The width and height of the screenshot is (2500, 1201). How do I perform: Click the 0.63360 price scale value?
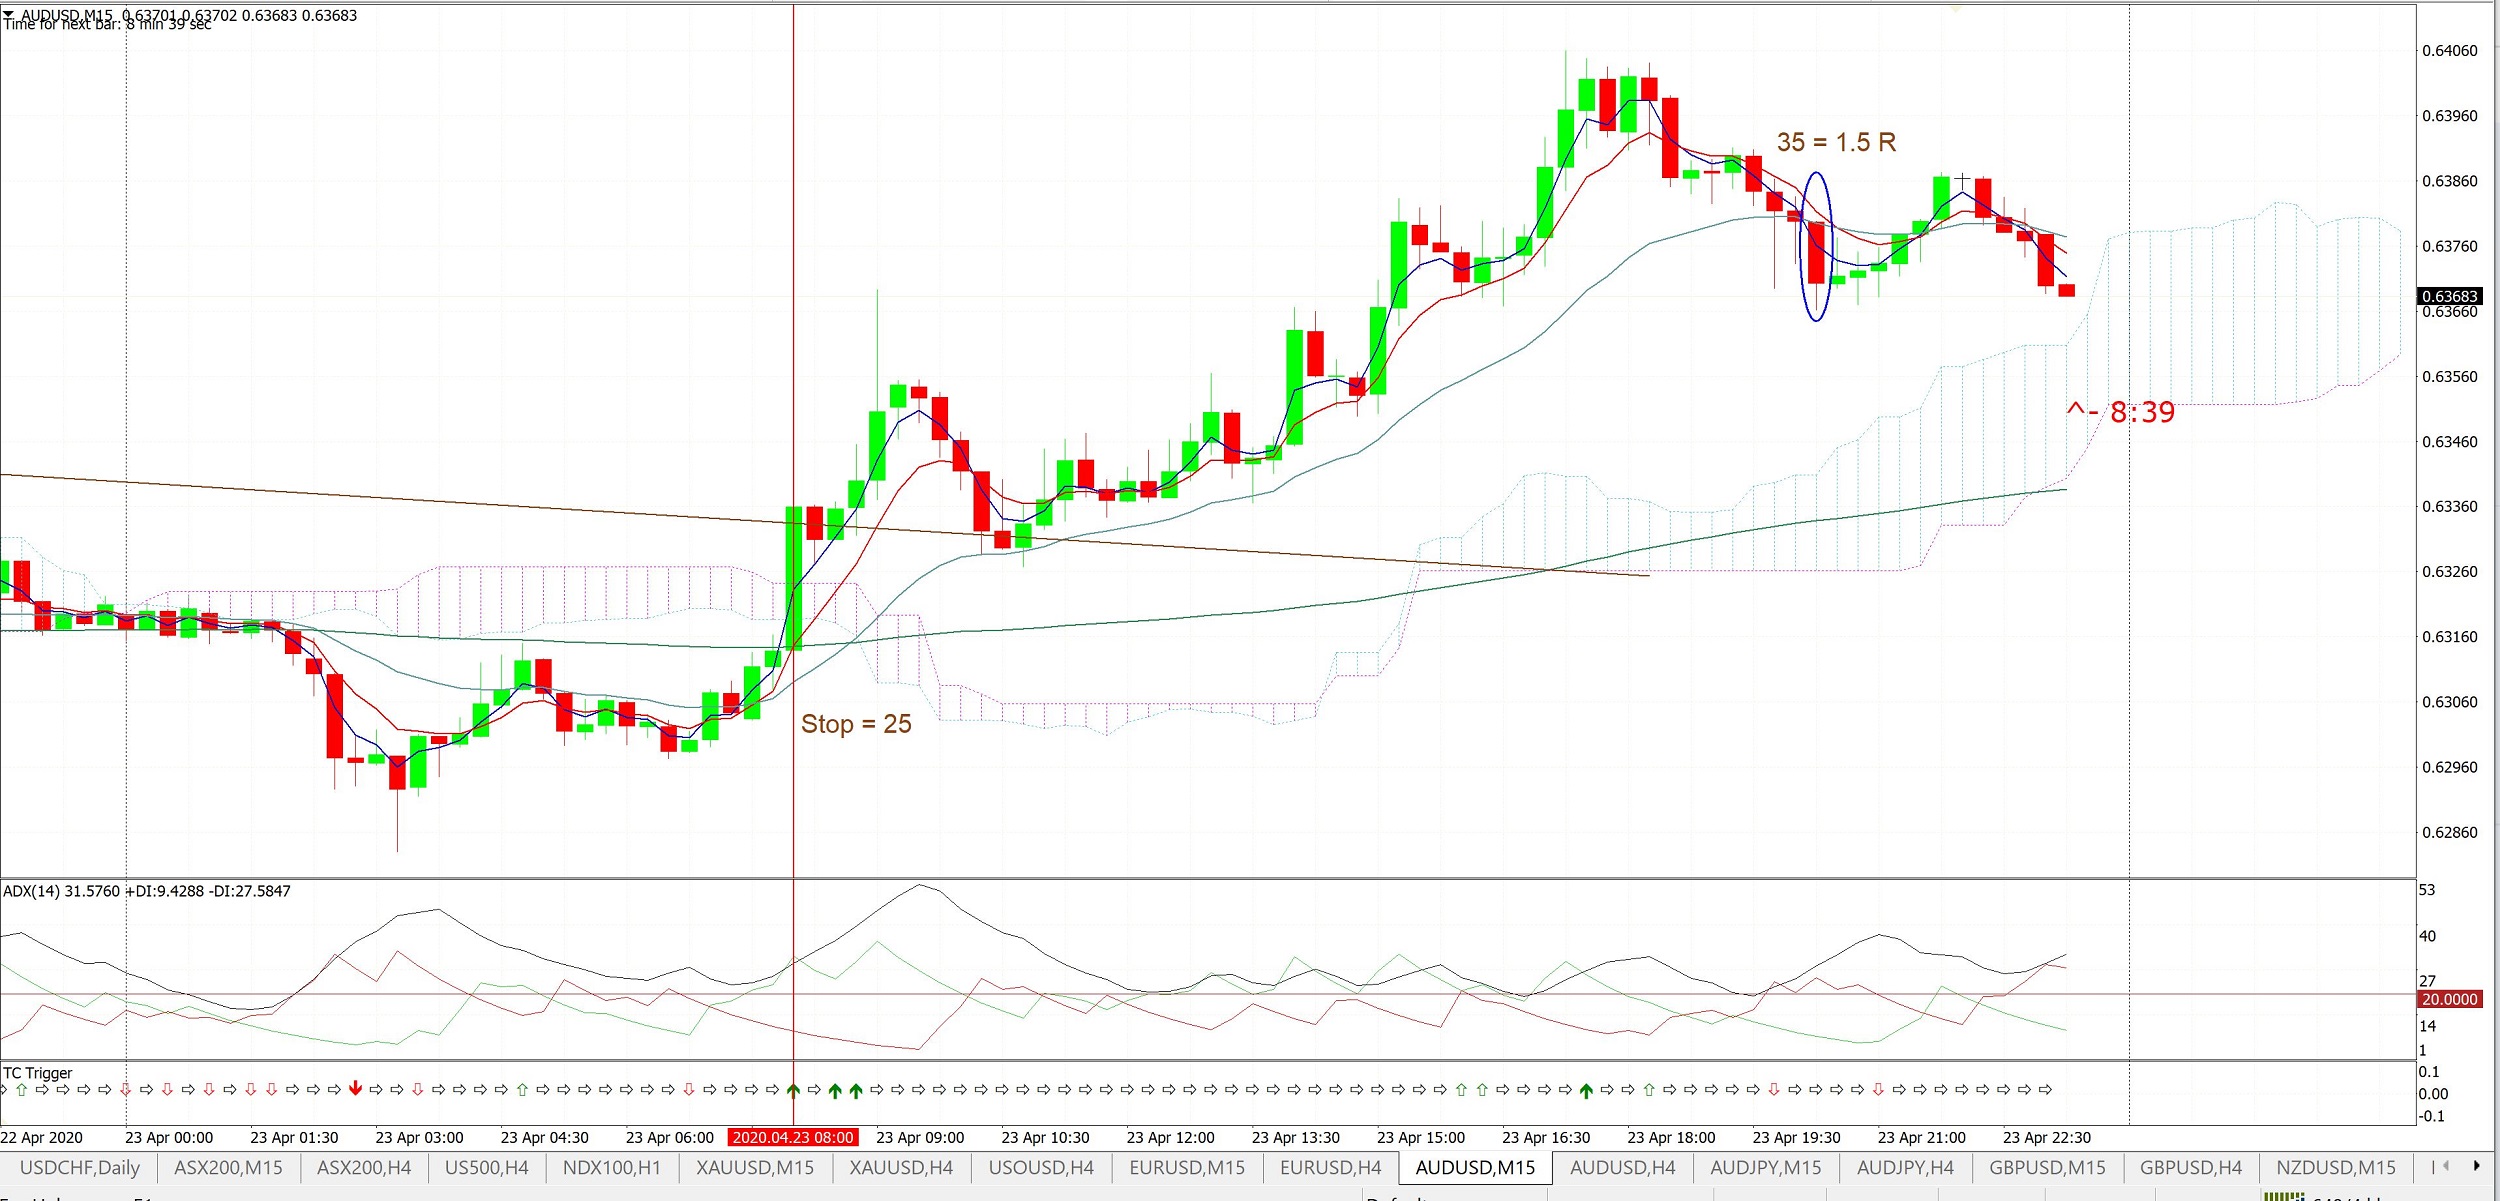pos(2450,507)
